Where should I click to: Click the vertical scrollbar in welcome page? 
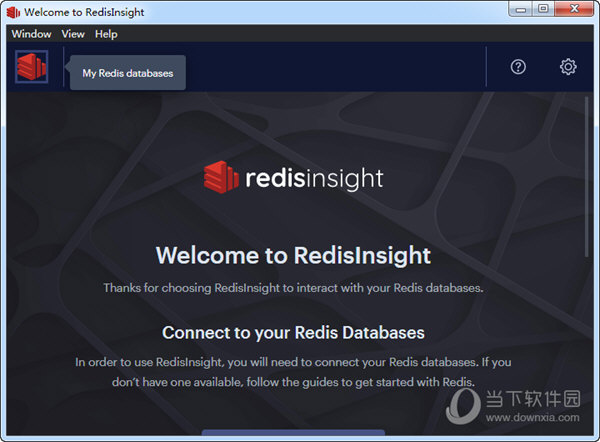[x=586, y=177]
